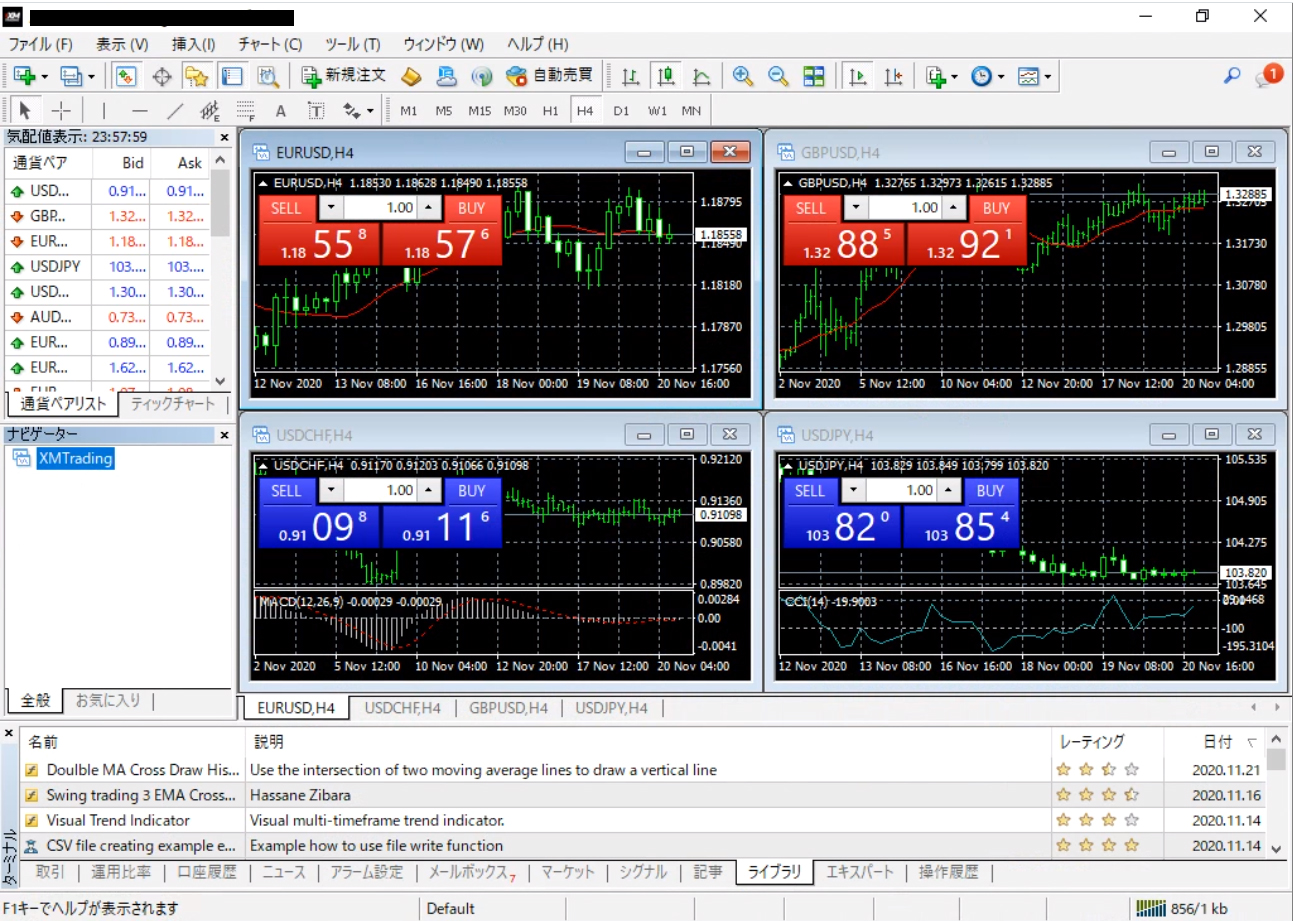The width and height of the screenshot is (1293, 921).
Task: Select XMTrading in the navigator
Action: coord(76,458)
